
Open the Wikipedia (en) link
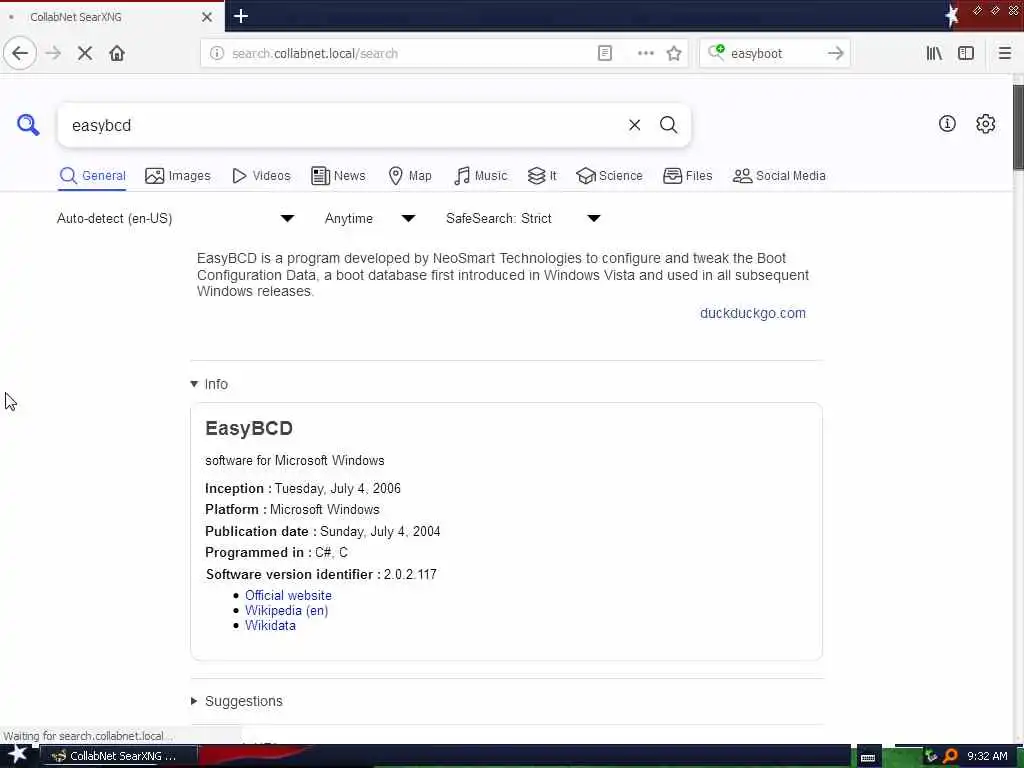[286, 610]
